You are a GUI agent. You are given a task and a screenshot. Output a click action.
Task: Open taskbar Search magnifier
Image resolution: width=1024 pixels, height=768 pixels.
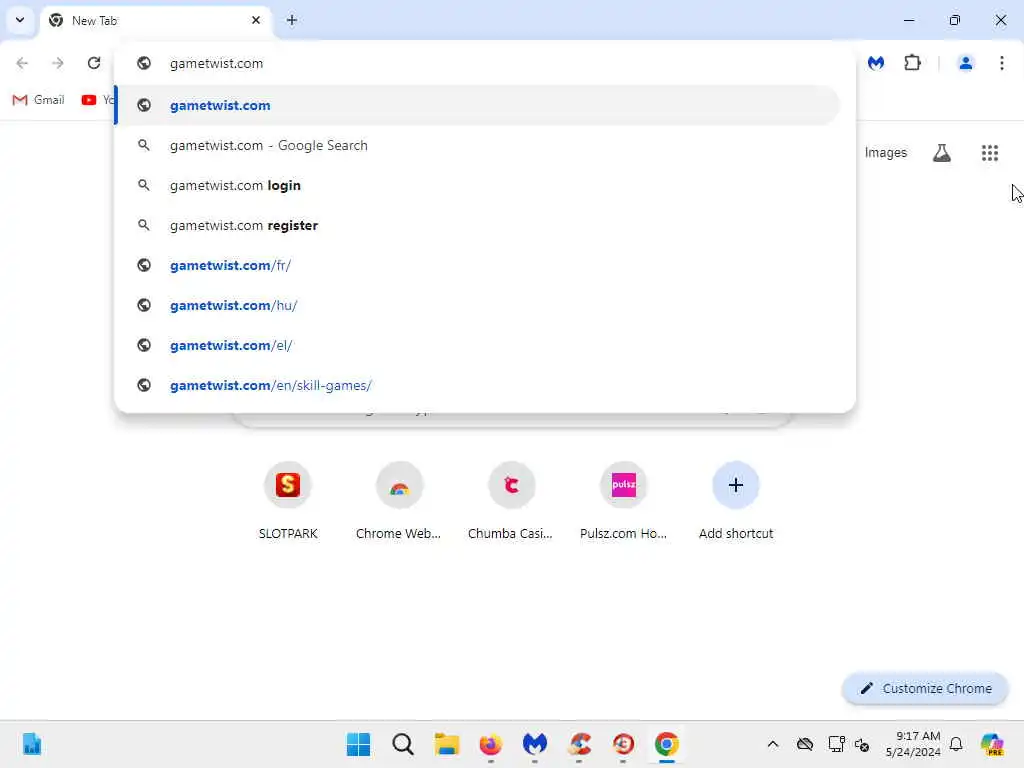(402, 744)
